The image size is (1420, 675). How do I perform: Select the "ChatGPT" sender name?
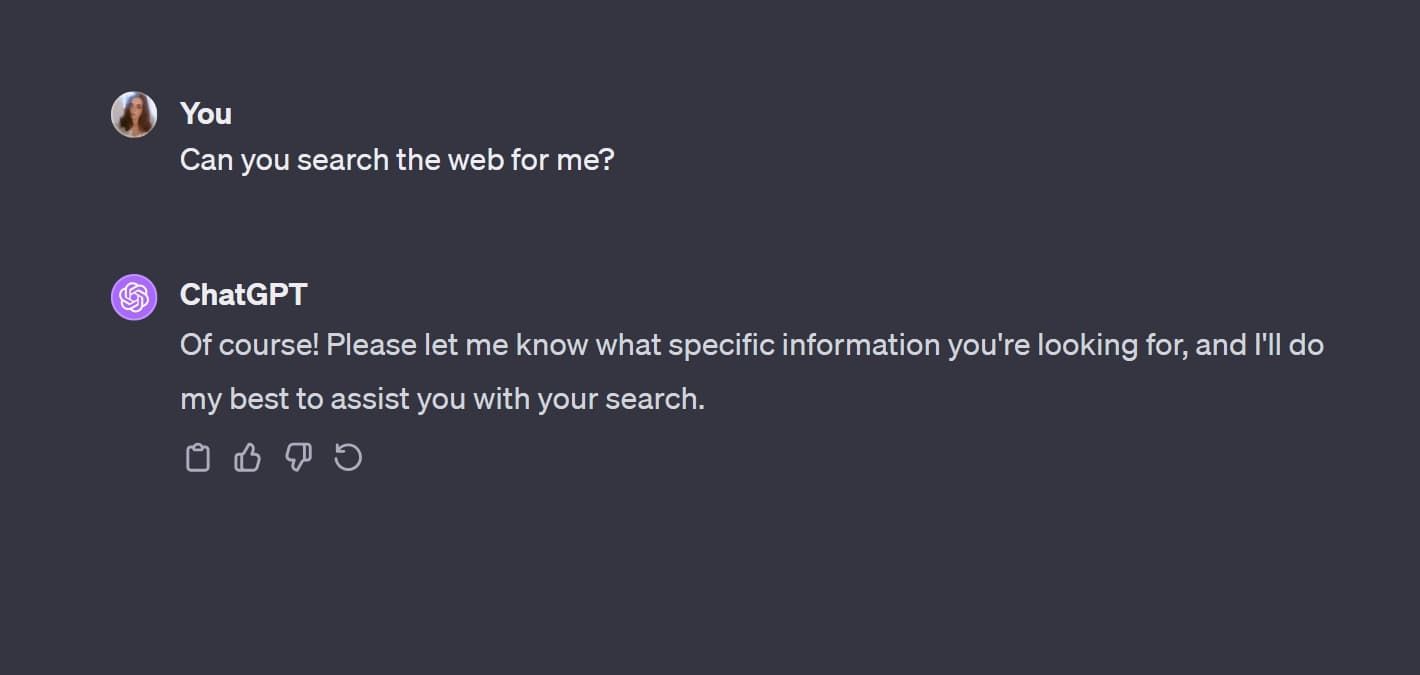click(243, 295)
